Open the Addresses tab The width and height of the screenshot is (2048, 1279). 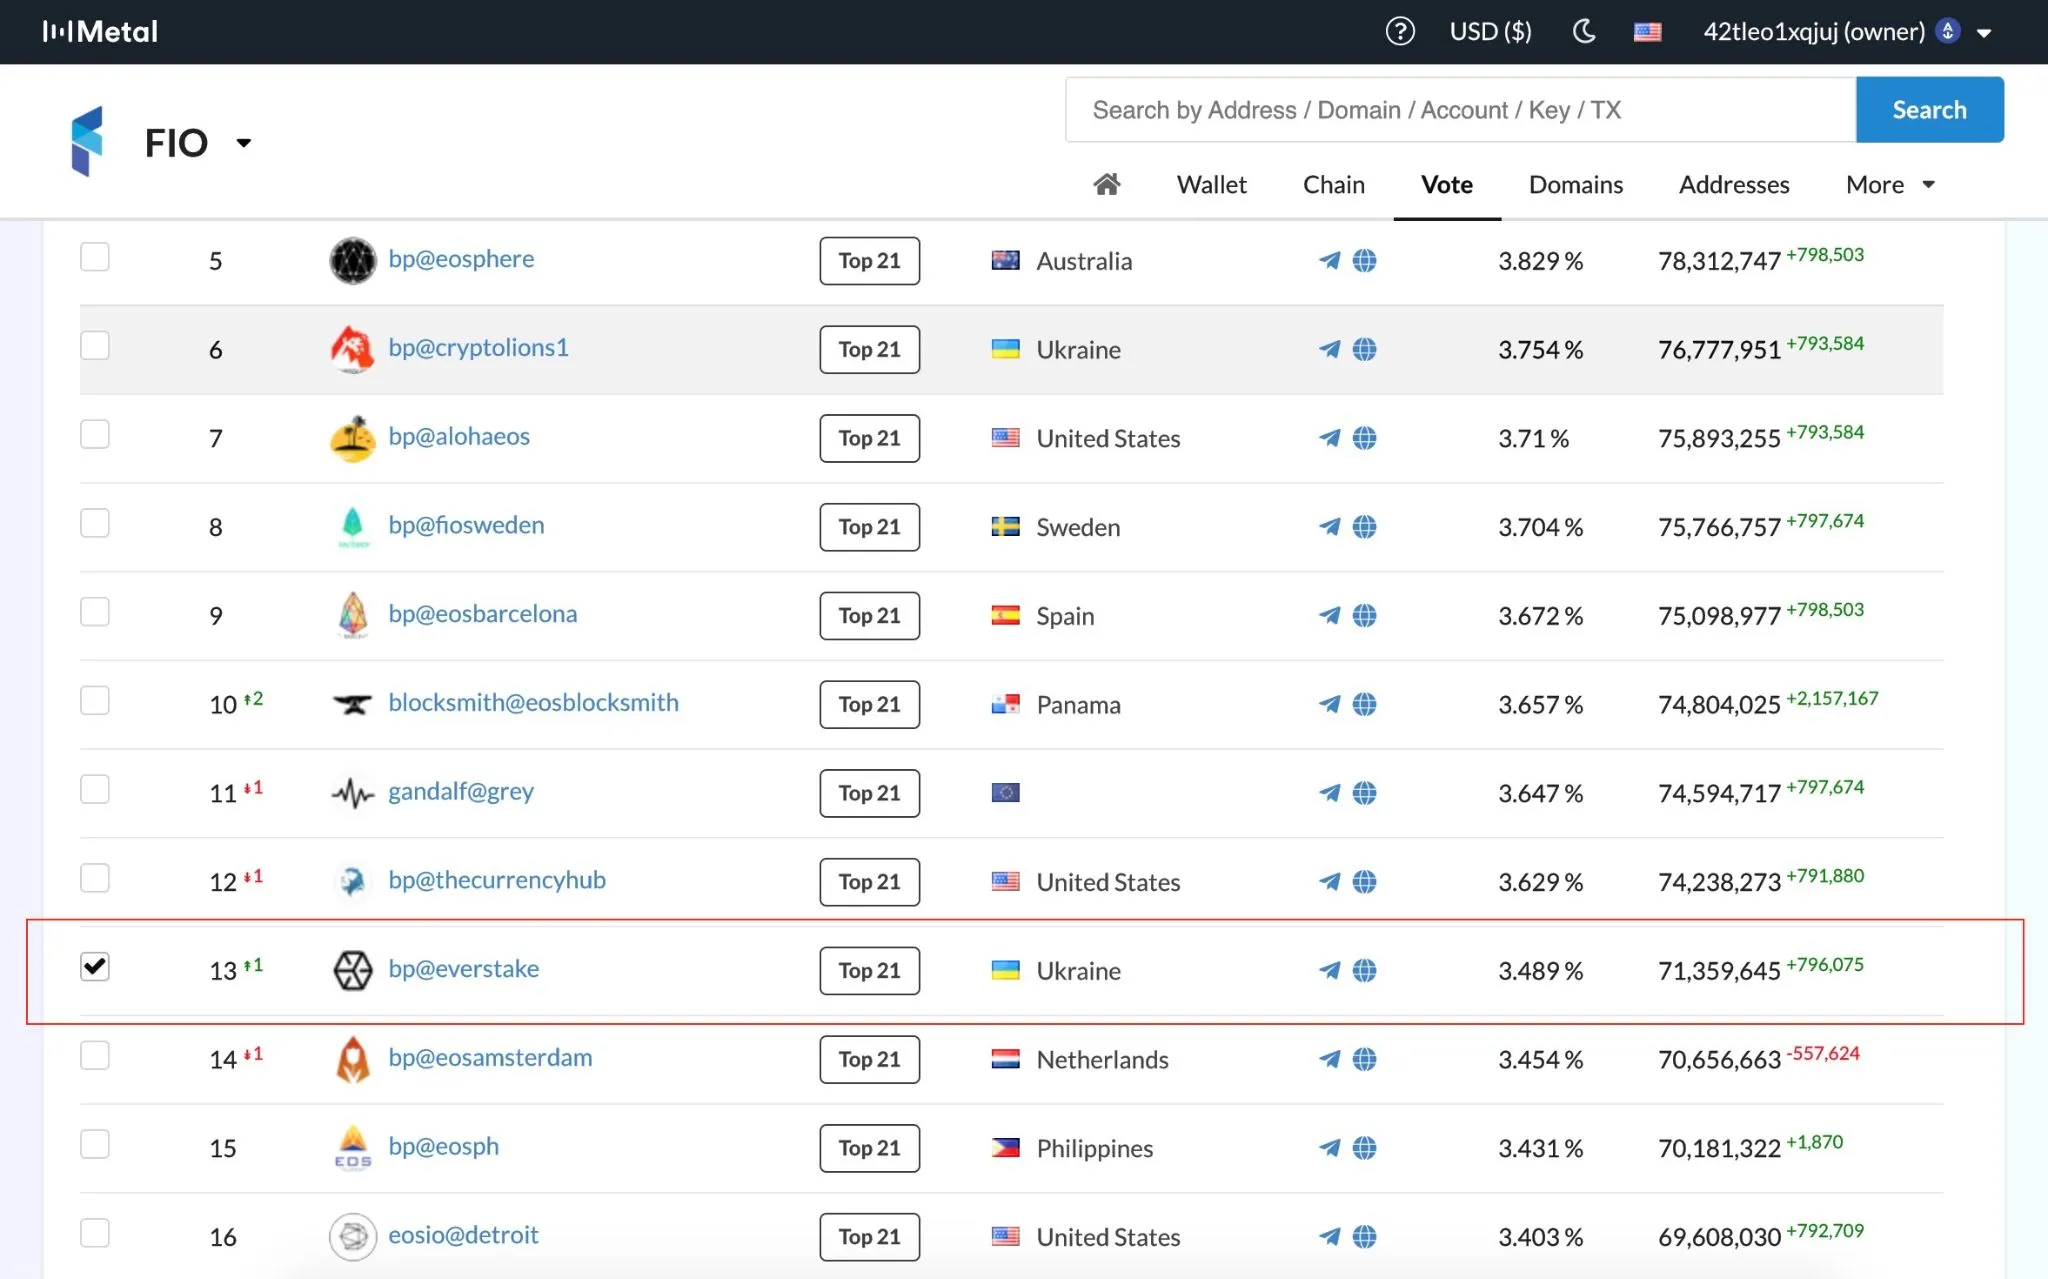pyautogui.click(x=1733, y=185)
